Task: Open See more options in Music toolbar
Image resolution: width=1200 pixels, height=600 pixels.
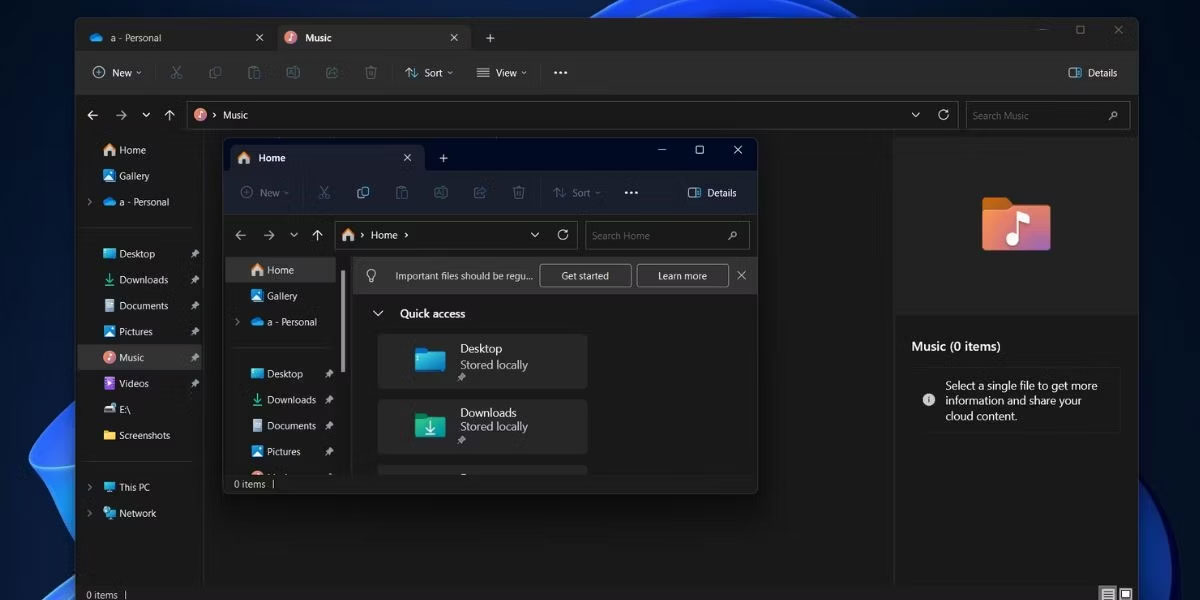Action: [560, 73]
